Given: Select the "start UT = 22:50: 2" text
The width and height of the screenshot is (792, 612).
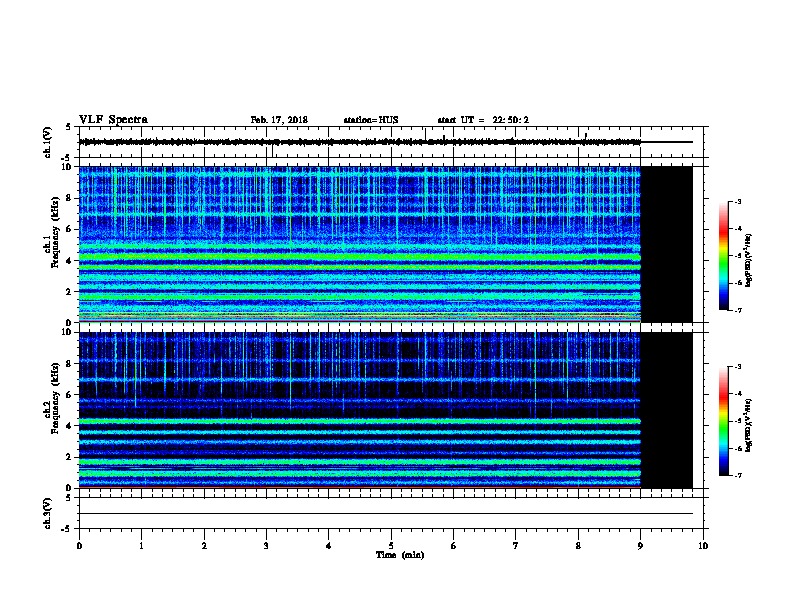Looking at the screenshot, I should (x=483, y=120).
